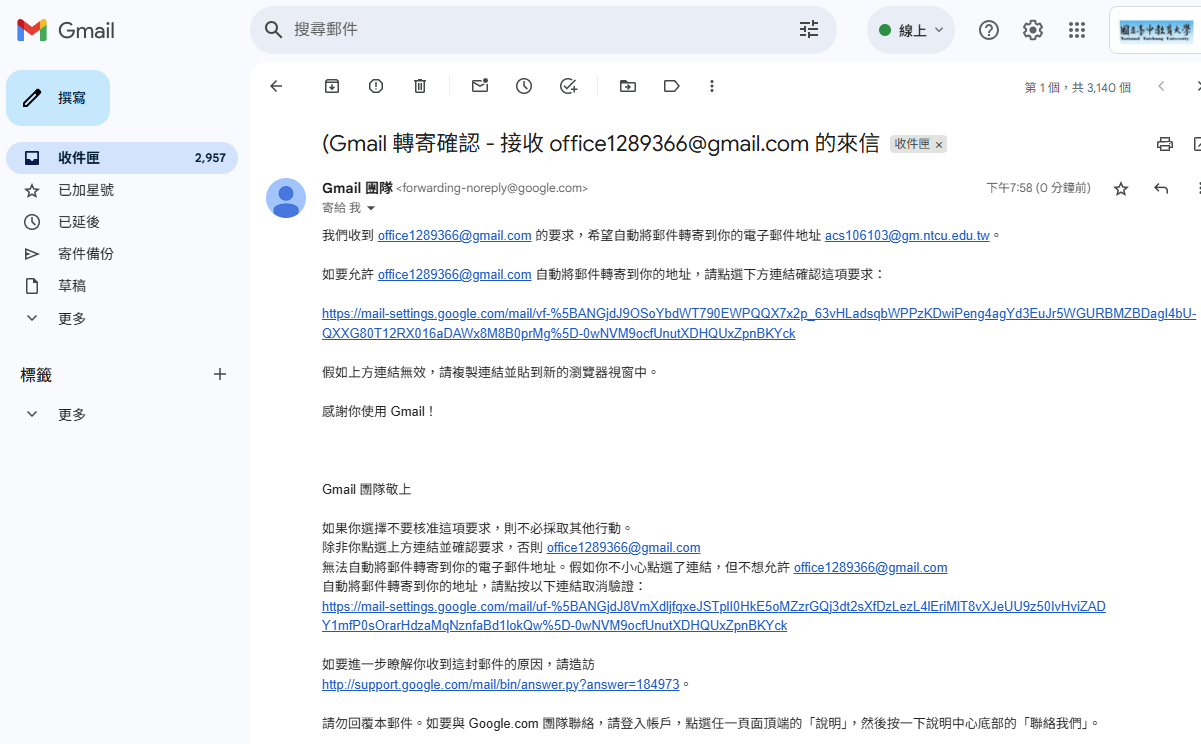The height and width of the screenshot is (744, 1201).
Task: Click the forwarding confirmation vf- link
Action: [759, 323]
